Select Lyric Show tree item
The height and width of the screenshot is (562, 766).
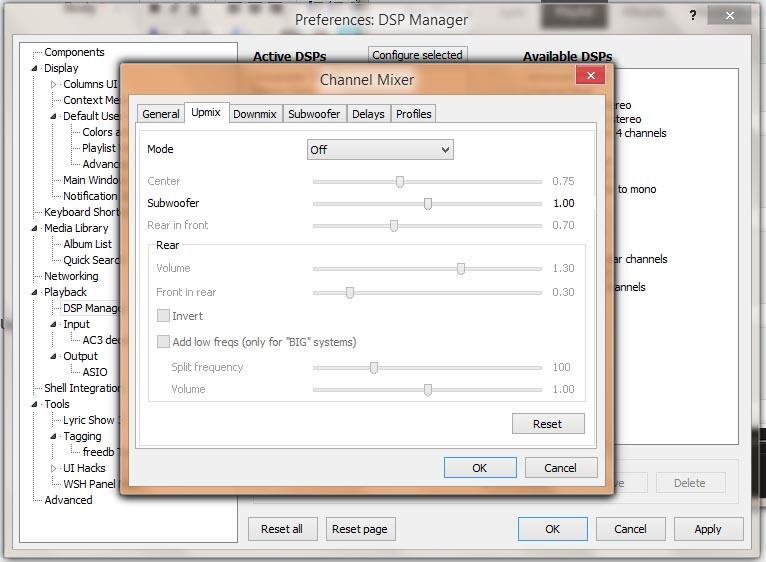click(x=91, y=420)
